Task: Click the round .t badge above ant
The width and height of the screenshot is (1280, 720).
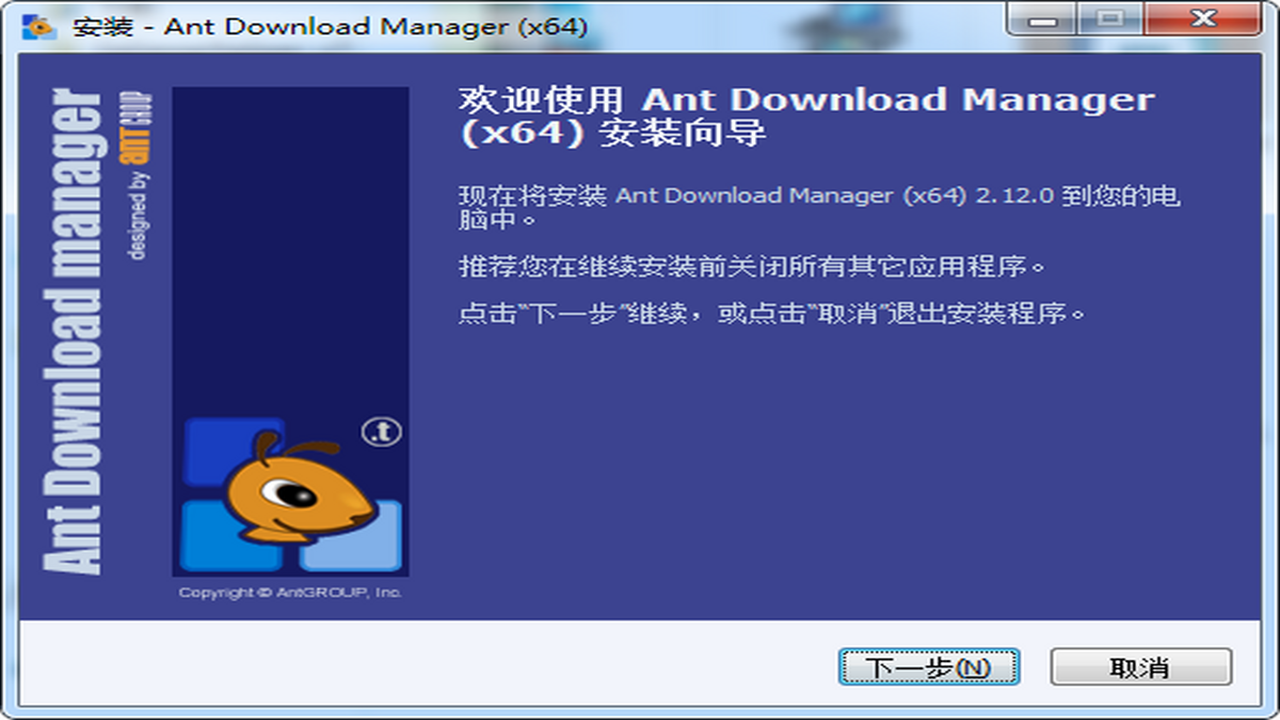Action: click(x=381, y=433)
